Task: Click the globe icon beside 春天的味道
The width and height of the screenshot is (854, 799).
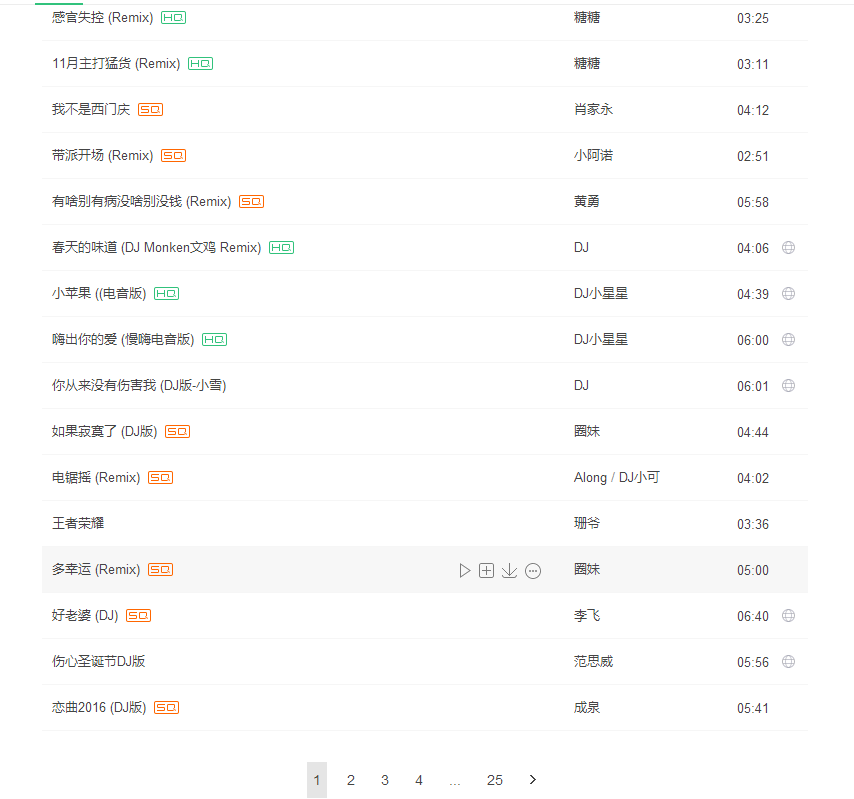Action: point(788,248)
